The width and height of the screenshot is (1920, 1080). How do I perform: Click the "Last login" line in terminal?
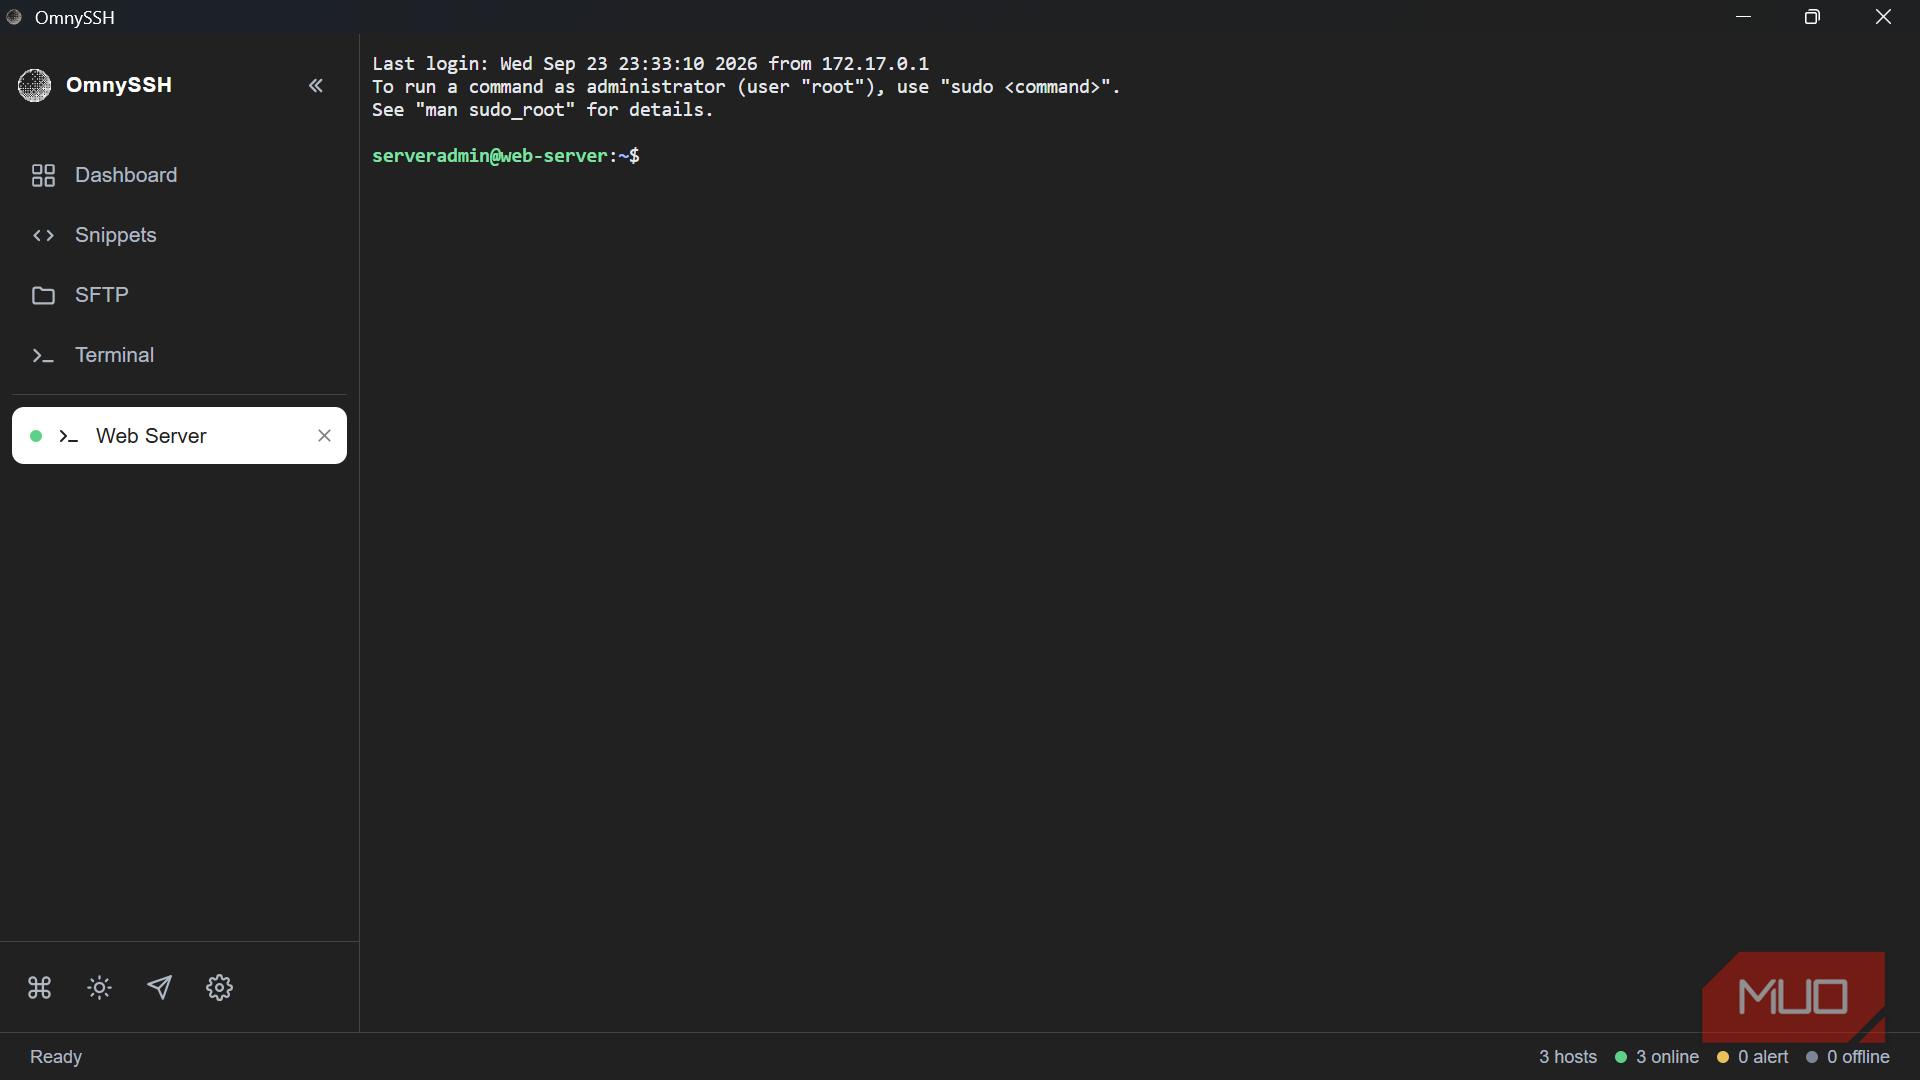[650, 64]
